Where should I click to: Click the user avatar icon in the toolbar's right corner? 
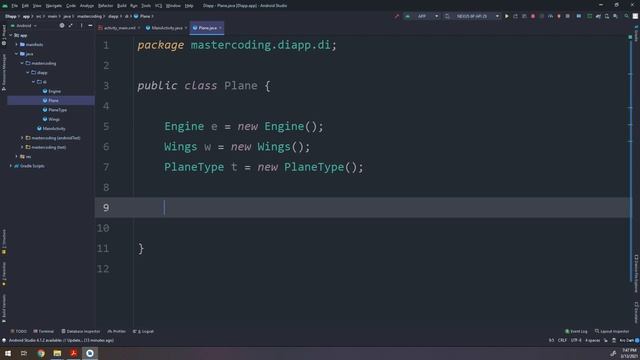(x=635, y=16)
